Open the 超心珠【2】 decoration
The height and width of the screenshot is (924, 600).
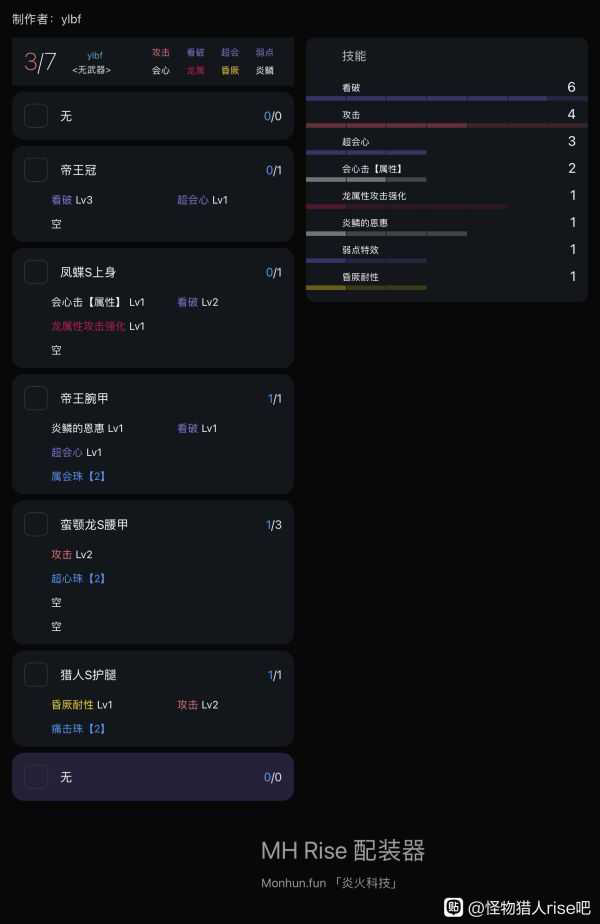tap(78, 578)
